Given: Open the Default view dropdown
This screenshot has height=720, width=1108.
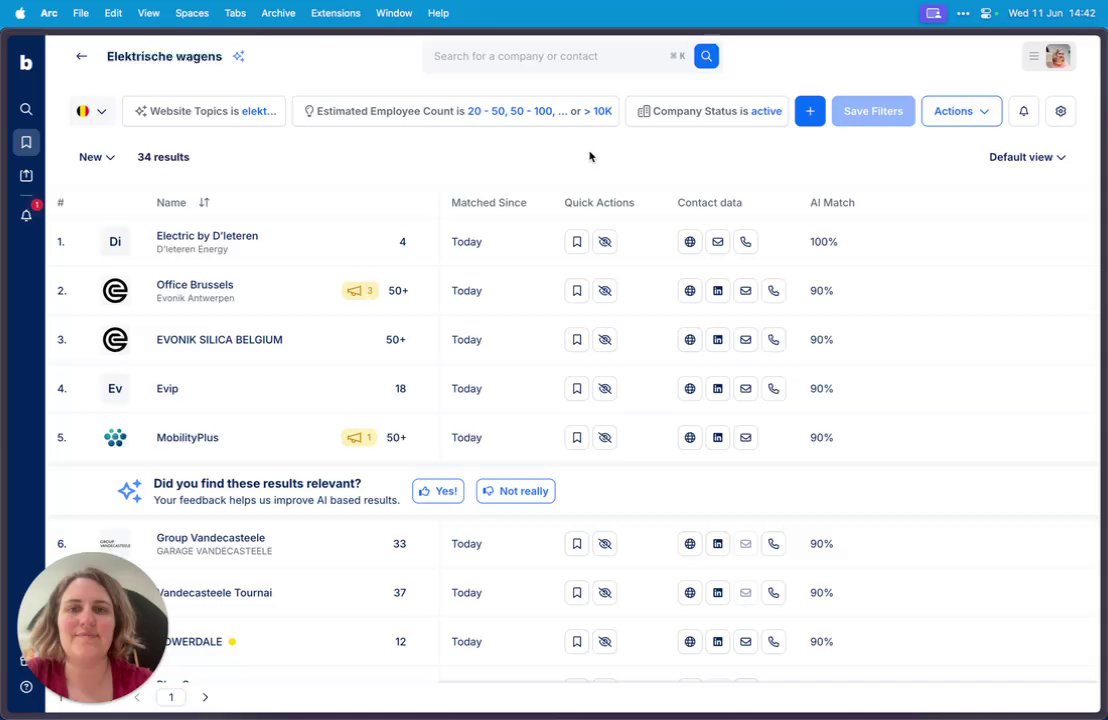Looking at the screenshot, I should pyautogui.click(x=1027, y=157).
